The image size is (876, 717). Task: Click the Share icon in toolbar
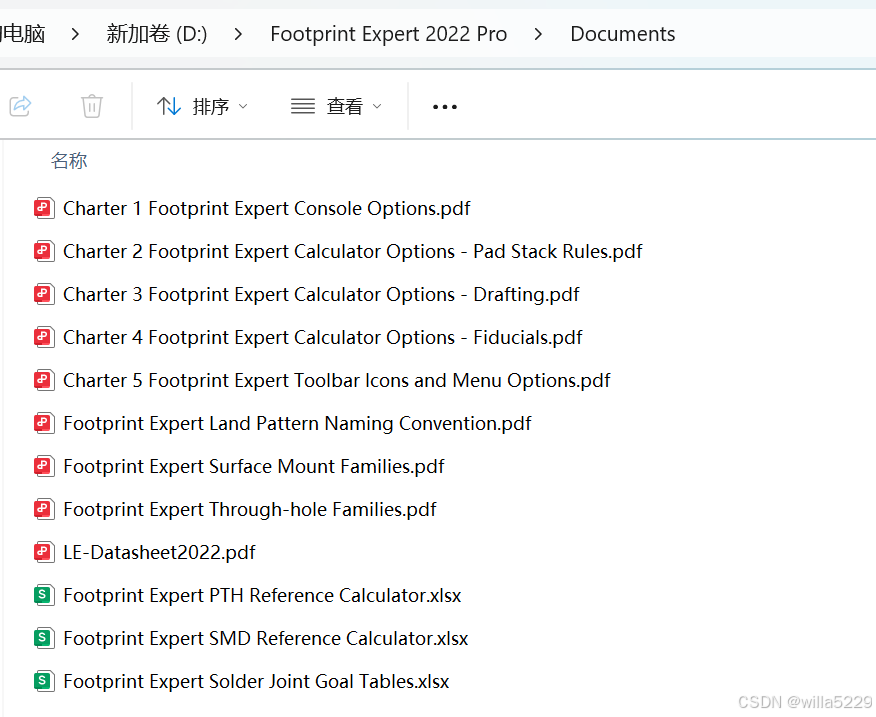tap(21, 106)
